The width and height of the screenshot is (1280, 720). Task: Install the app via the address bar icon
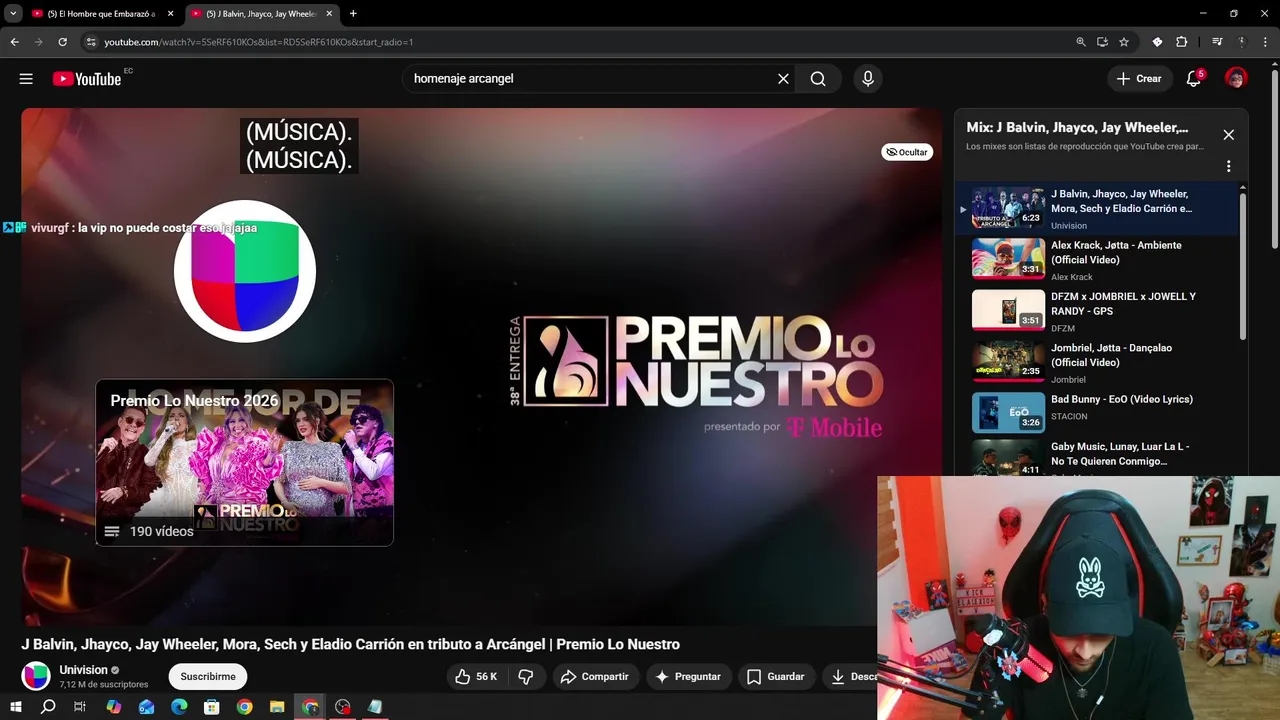point(1102,42)
